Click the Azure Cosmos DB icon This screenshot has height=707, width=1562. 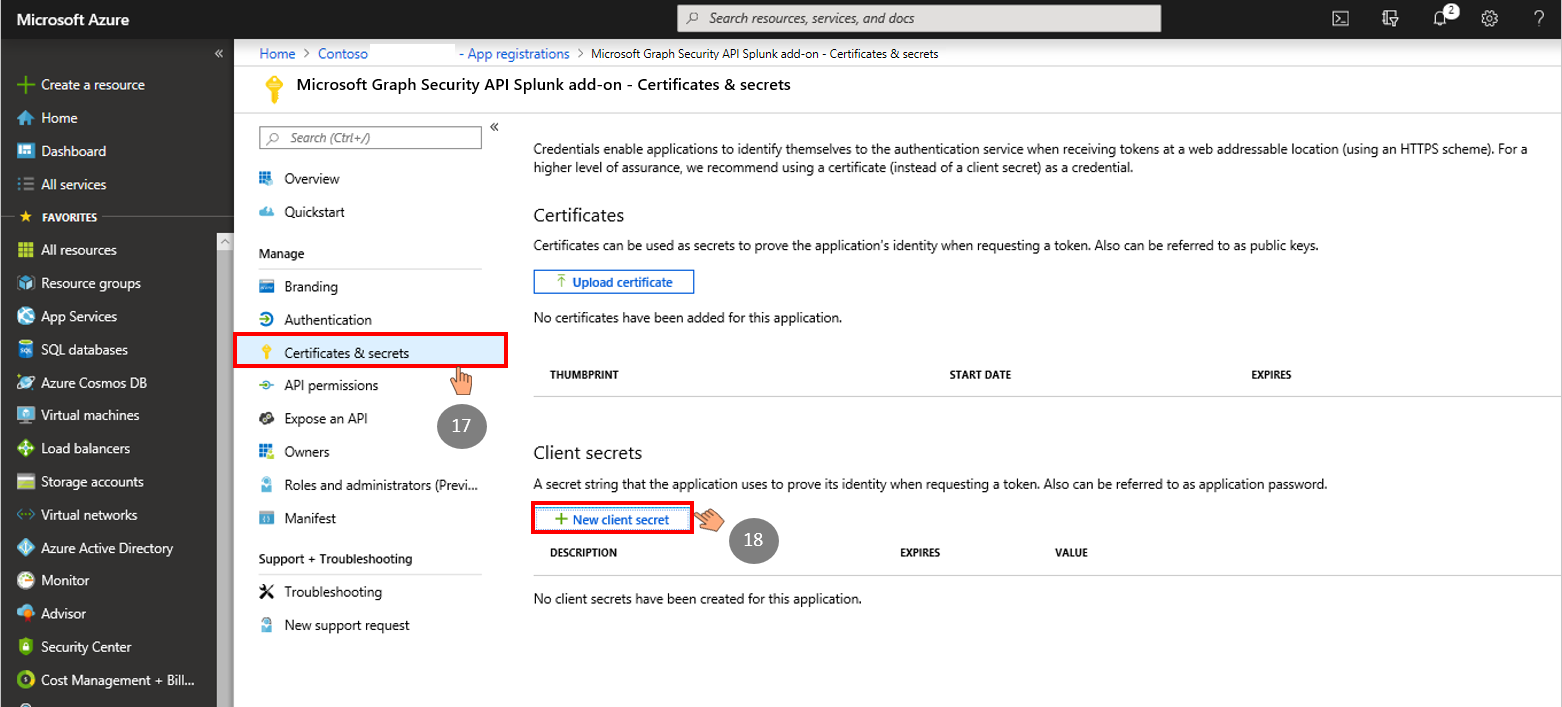(x=26, y=382)
